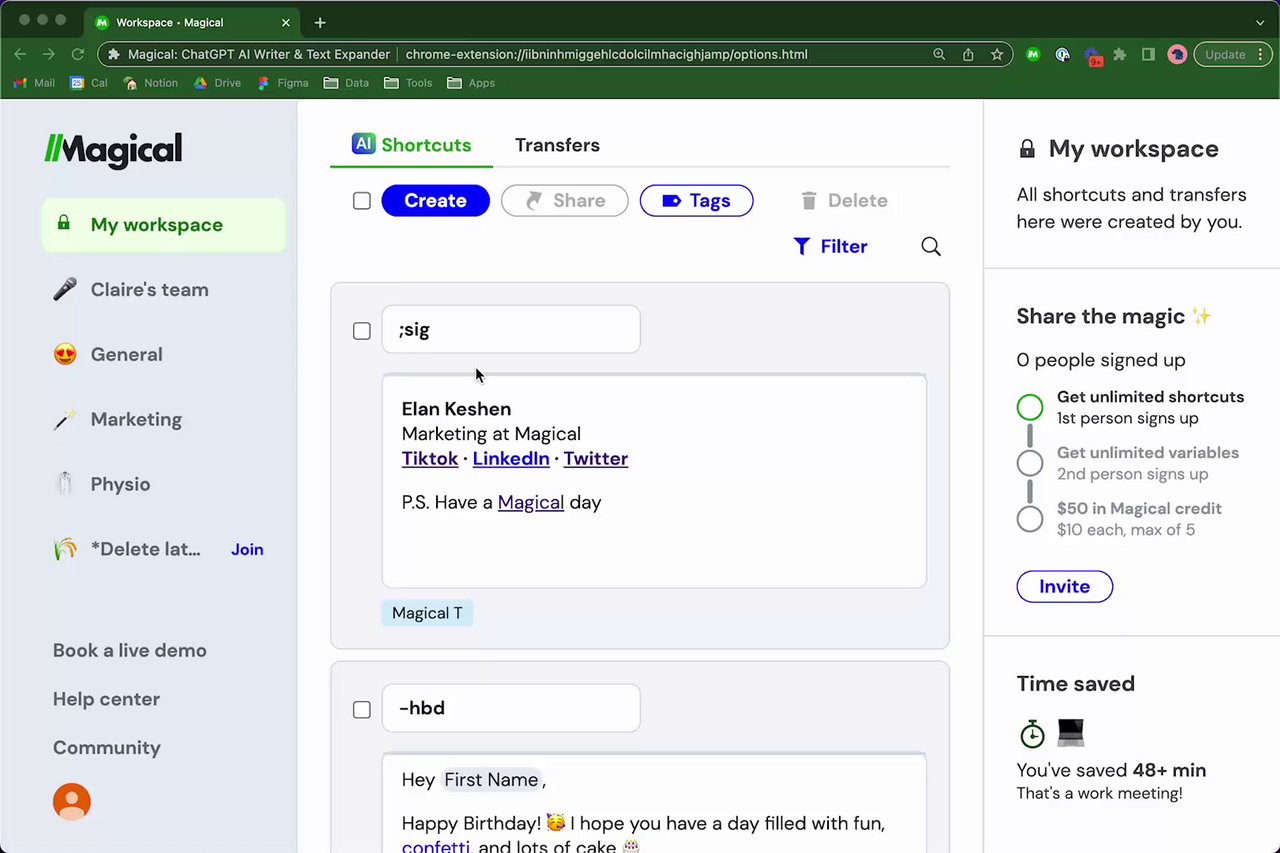This screenshot has width=1280, height=853.
Task: Click the Magical T tag chip
Action: pyautogui.click(x=427, y=613)
